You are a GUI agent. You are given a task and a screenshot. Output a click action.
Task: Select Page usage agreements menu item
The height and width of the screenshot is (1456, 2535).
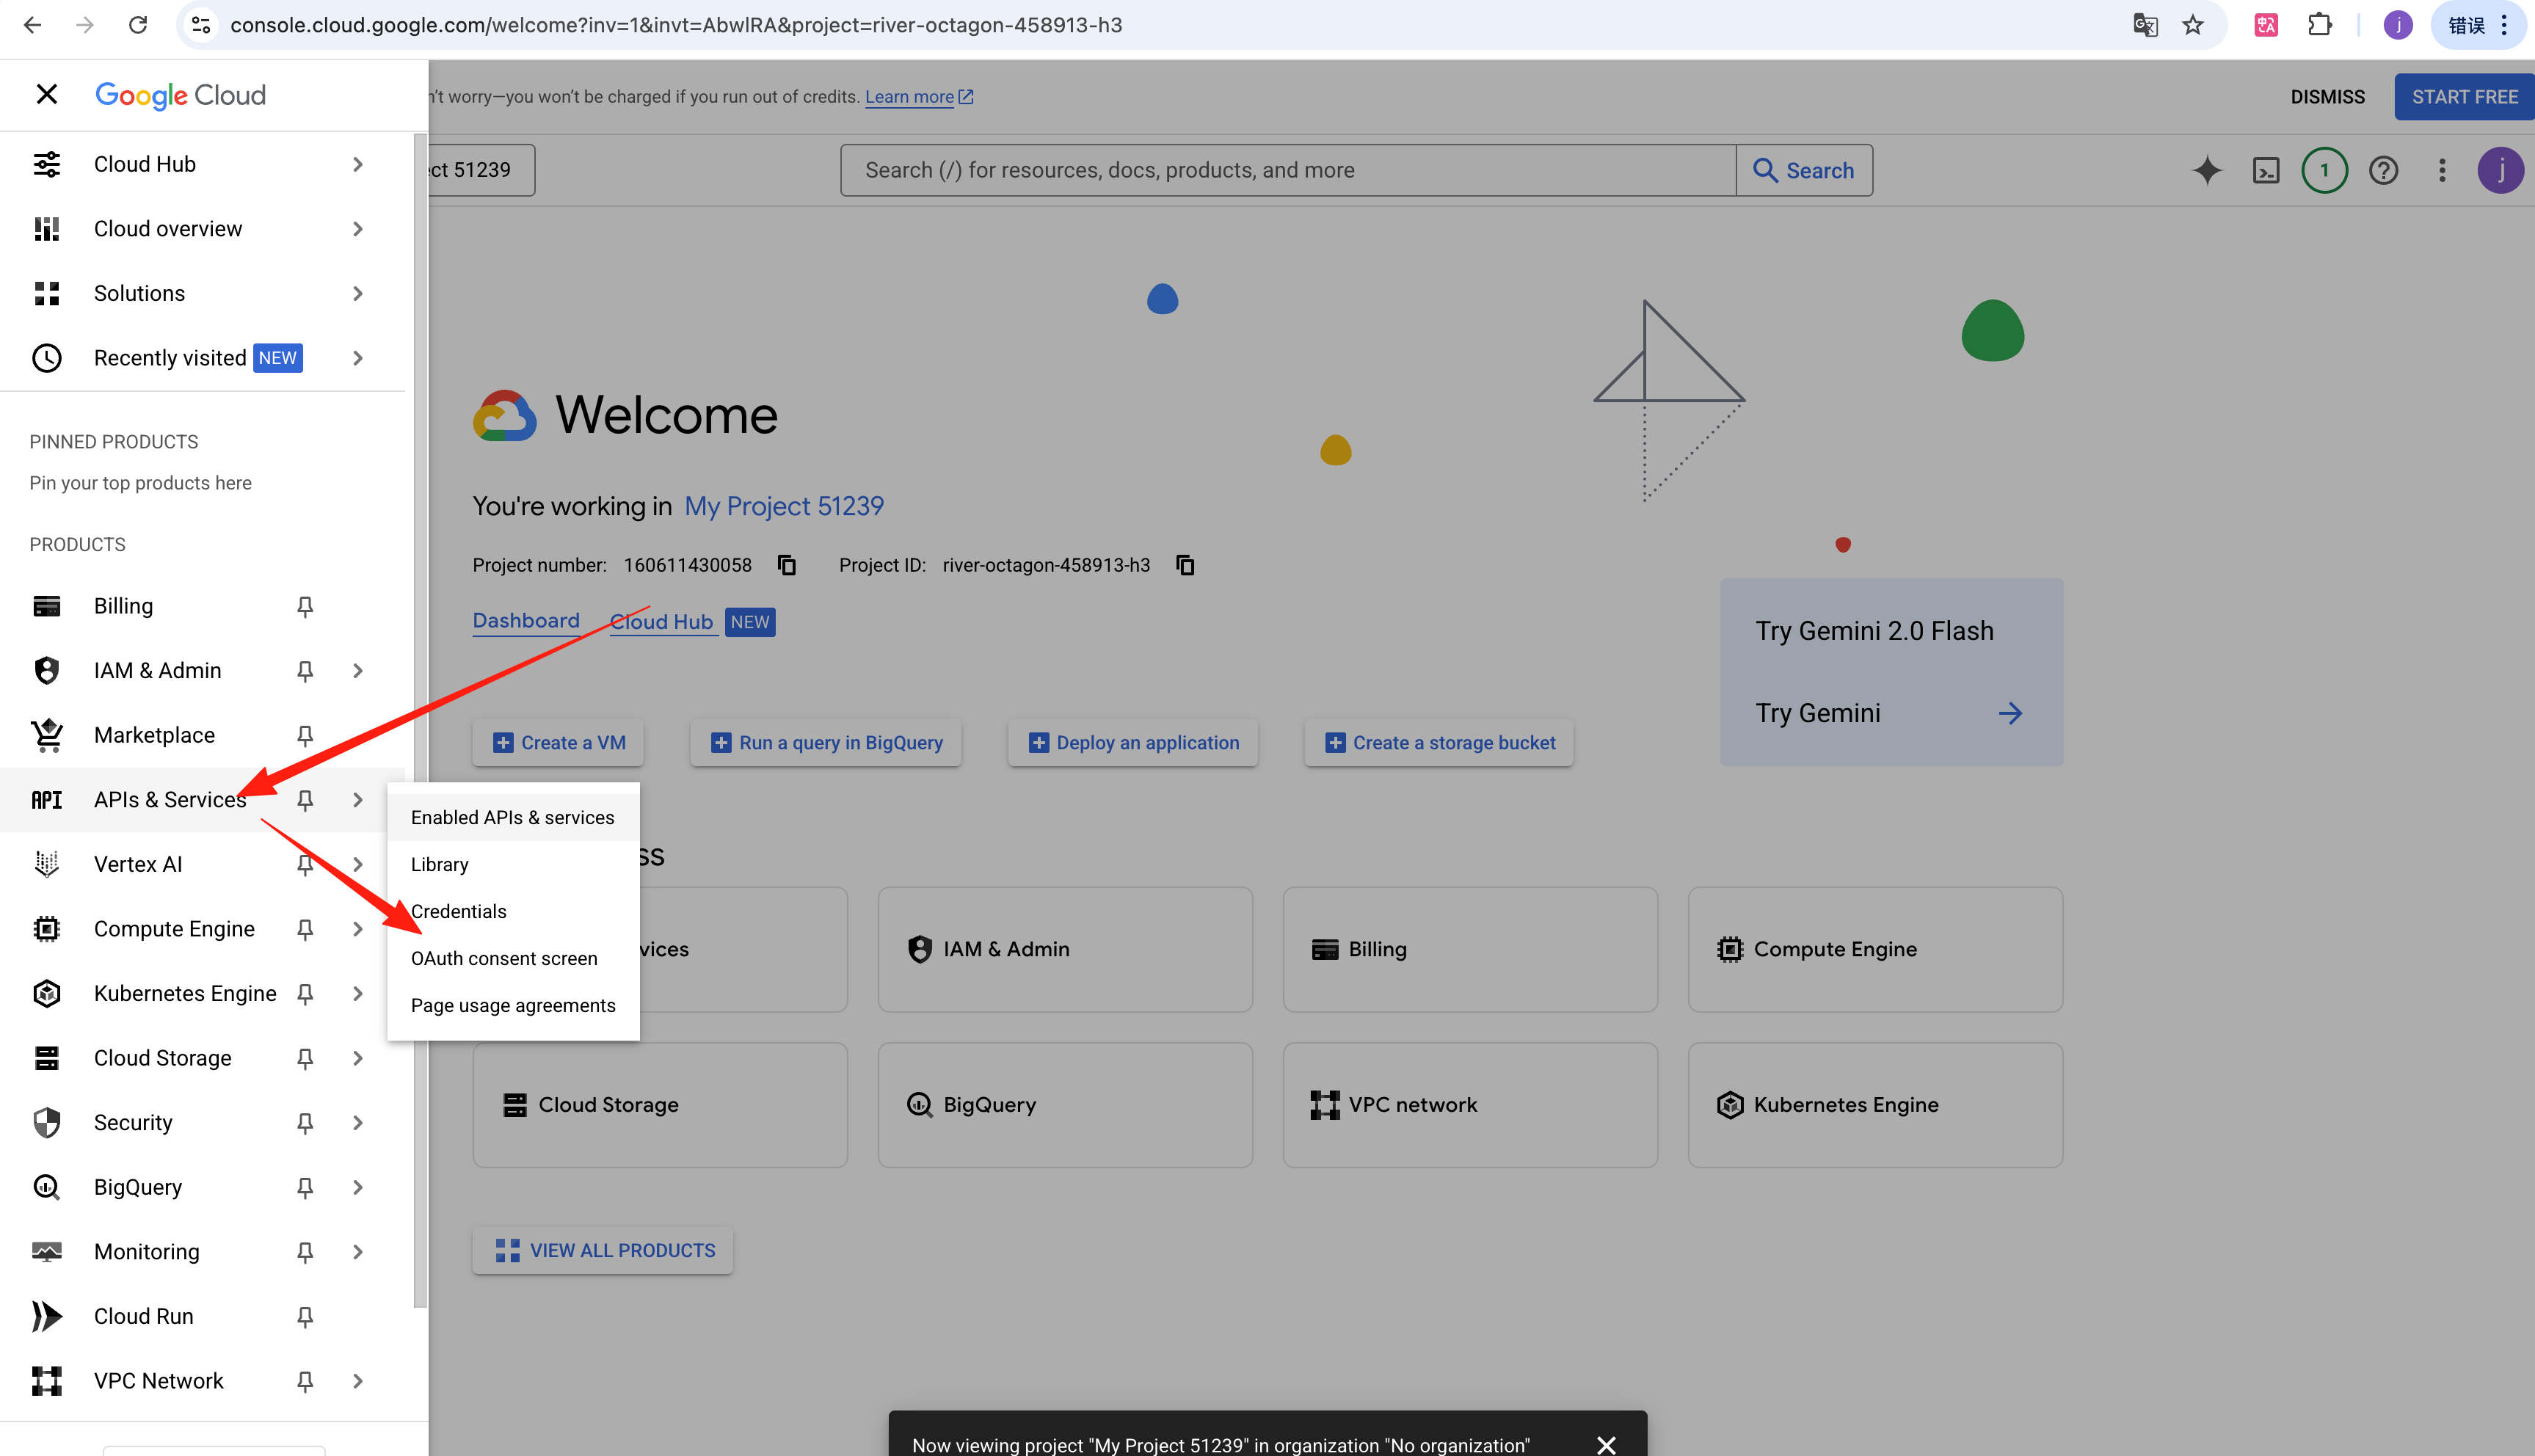coord(513,1006)
